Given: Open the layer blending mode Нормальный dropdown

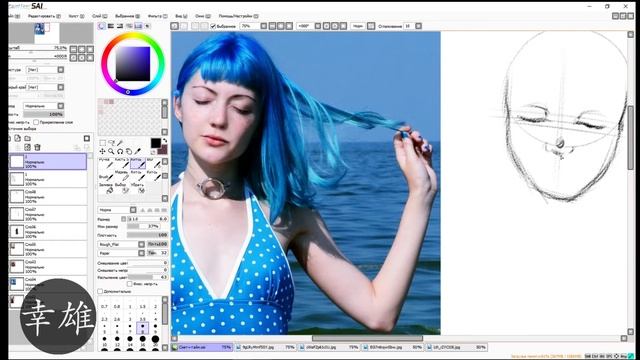Looking at the screenshot, I should click(44, 106).
